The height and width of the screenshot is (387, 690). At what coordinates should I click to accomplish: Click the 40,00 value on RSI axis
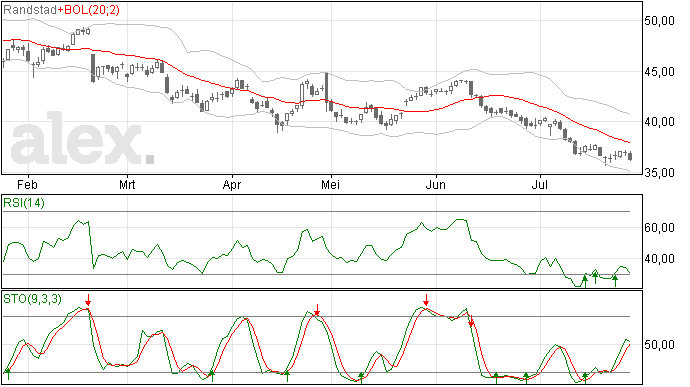[659, 259]
